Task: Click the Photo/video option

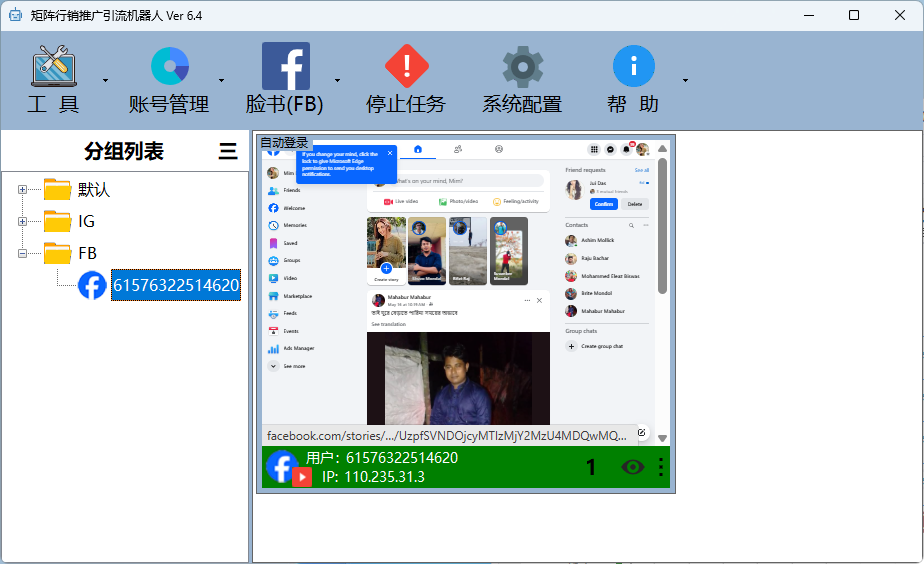Action: (x=458, y=202)
